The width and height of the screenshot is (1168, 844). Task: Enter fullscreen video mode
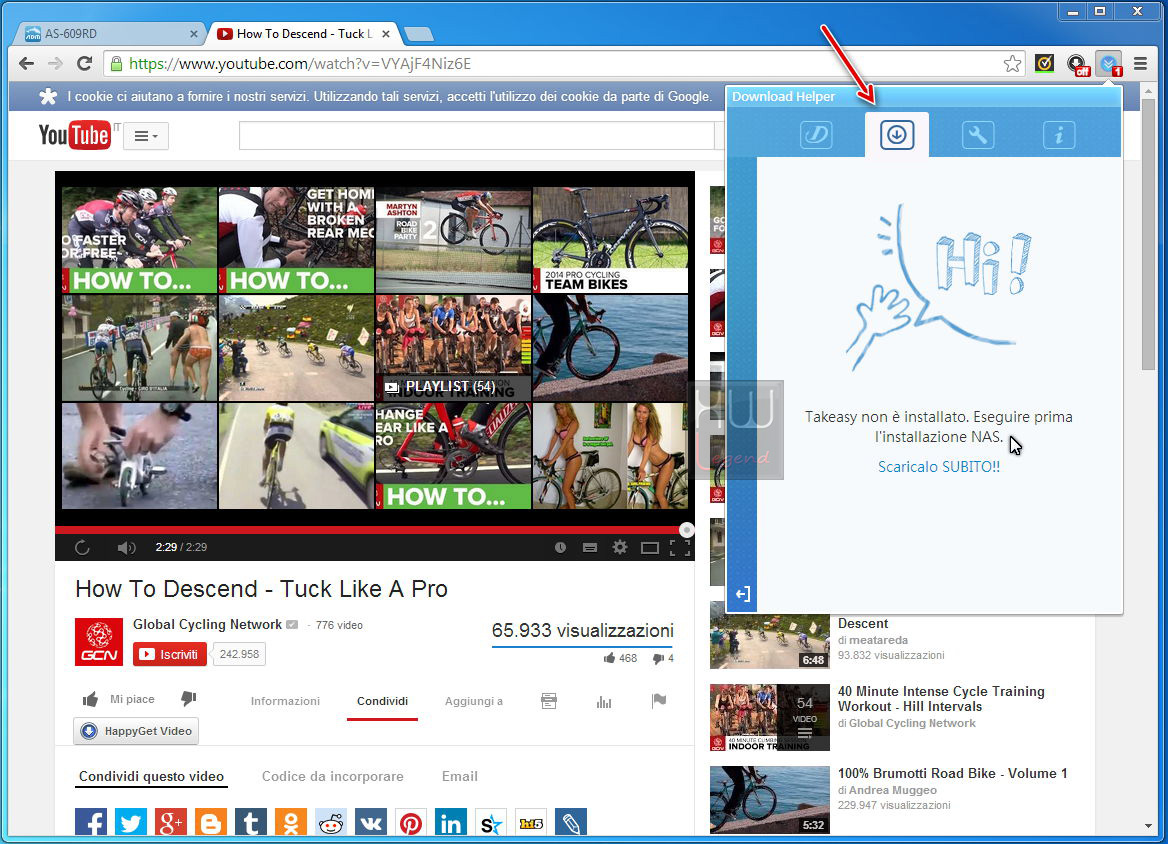point(679,548)
